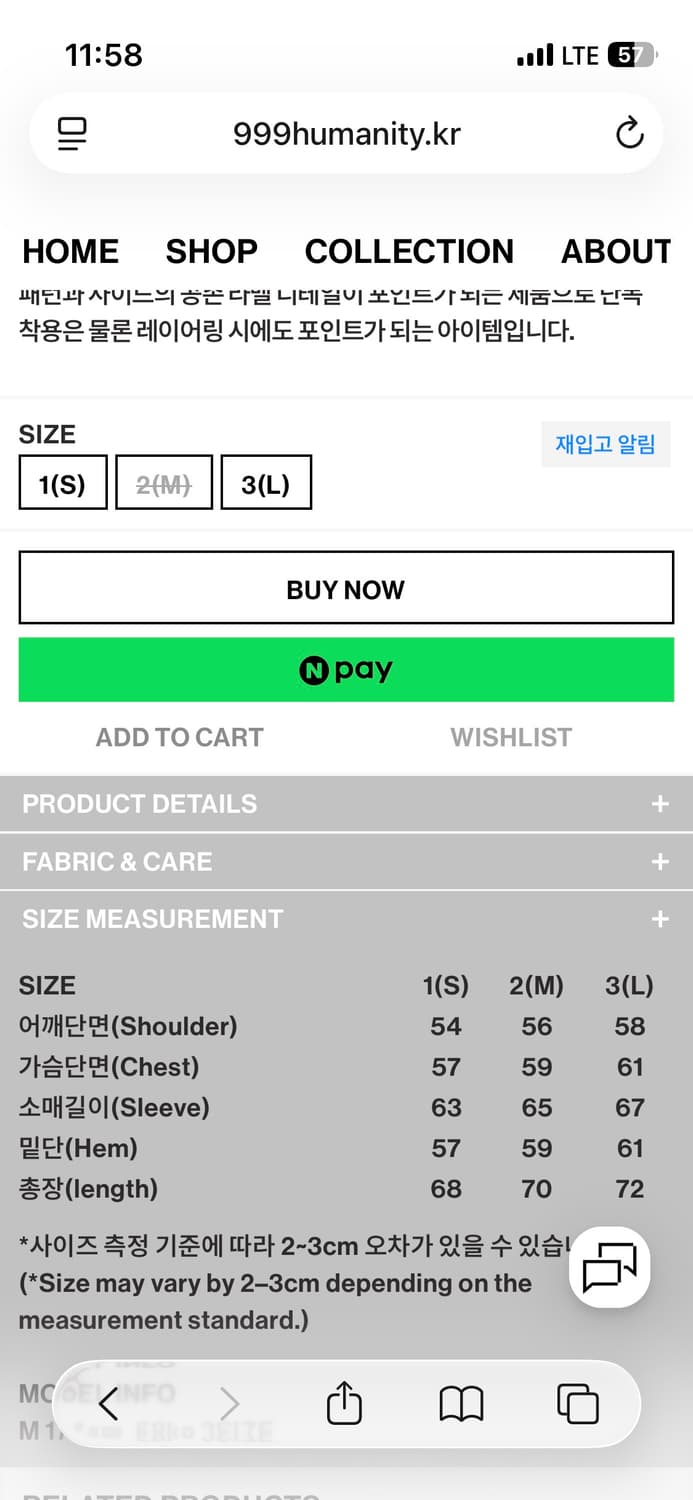The image size is (693, 1500).
Task: Tap the 999humanity.kr address bar
Action: click(x=346, y=134)
